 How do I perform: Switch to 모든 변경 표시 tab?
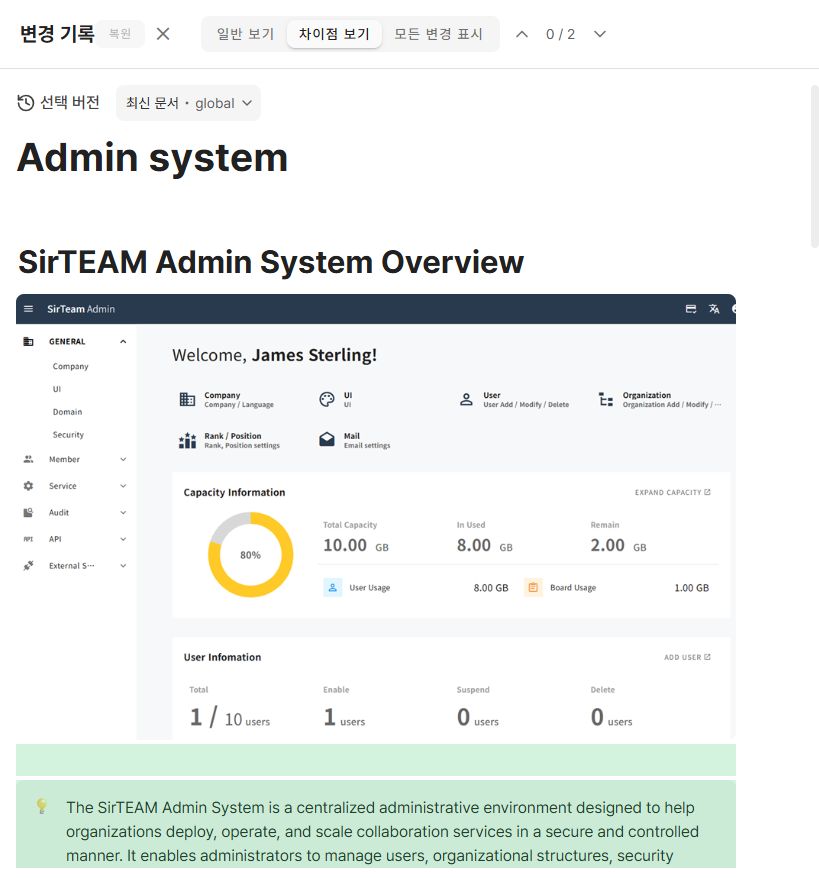pyautogui.click(x=439, y=34)
